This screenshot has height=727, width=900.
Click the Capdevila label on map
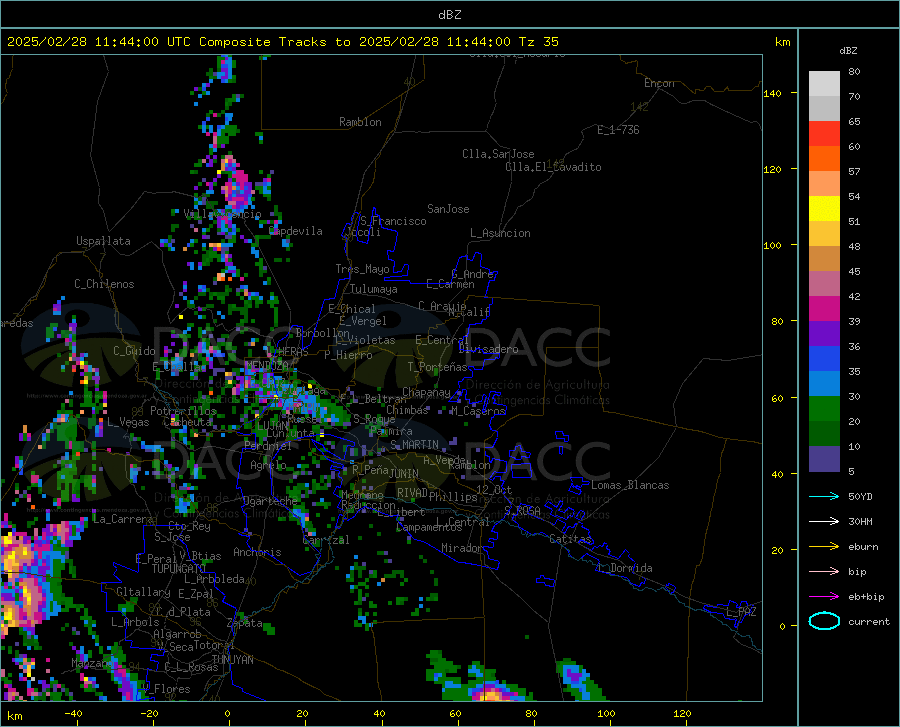pos(296,231)
